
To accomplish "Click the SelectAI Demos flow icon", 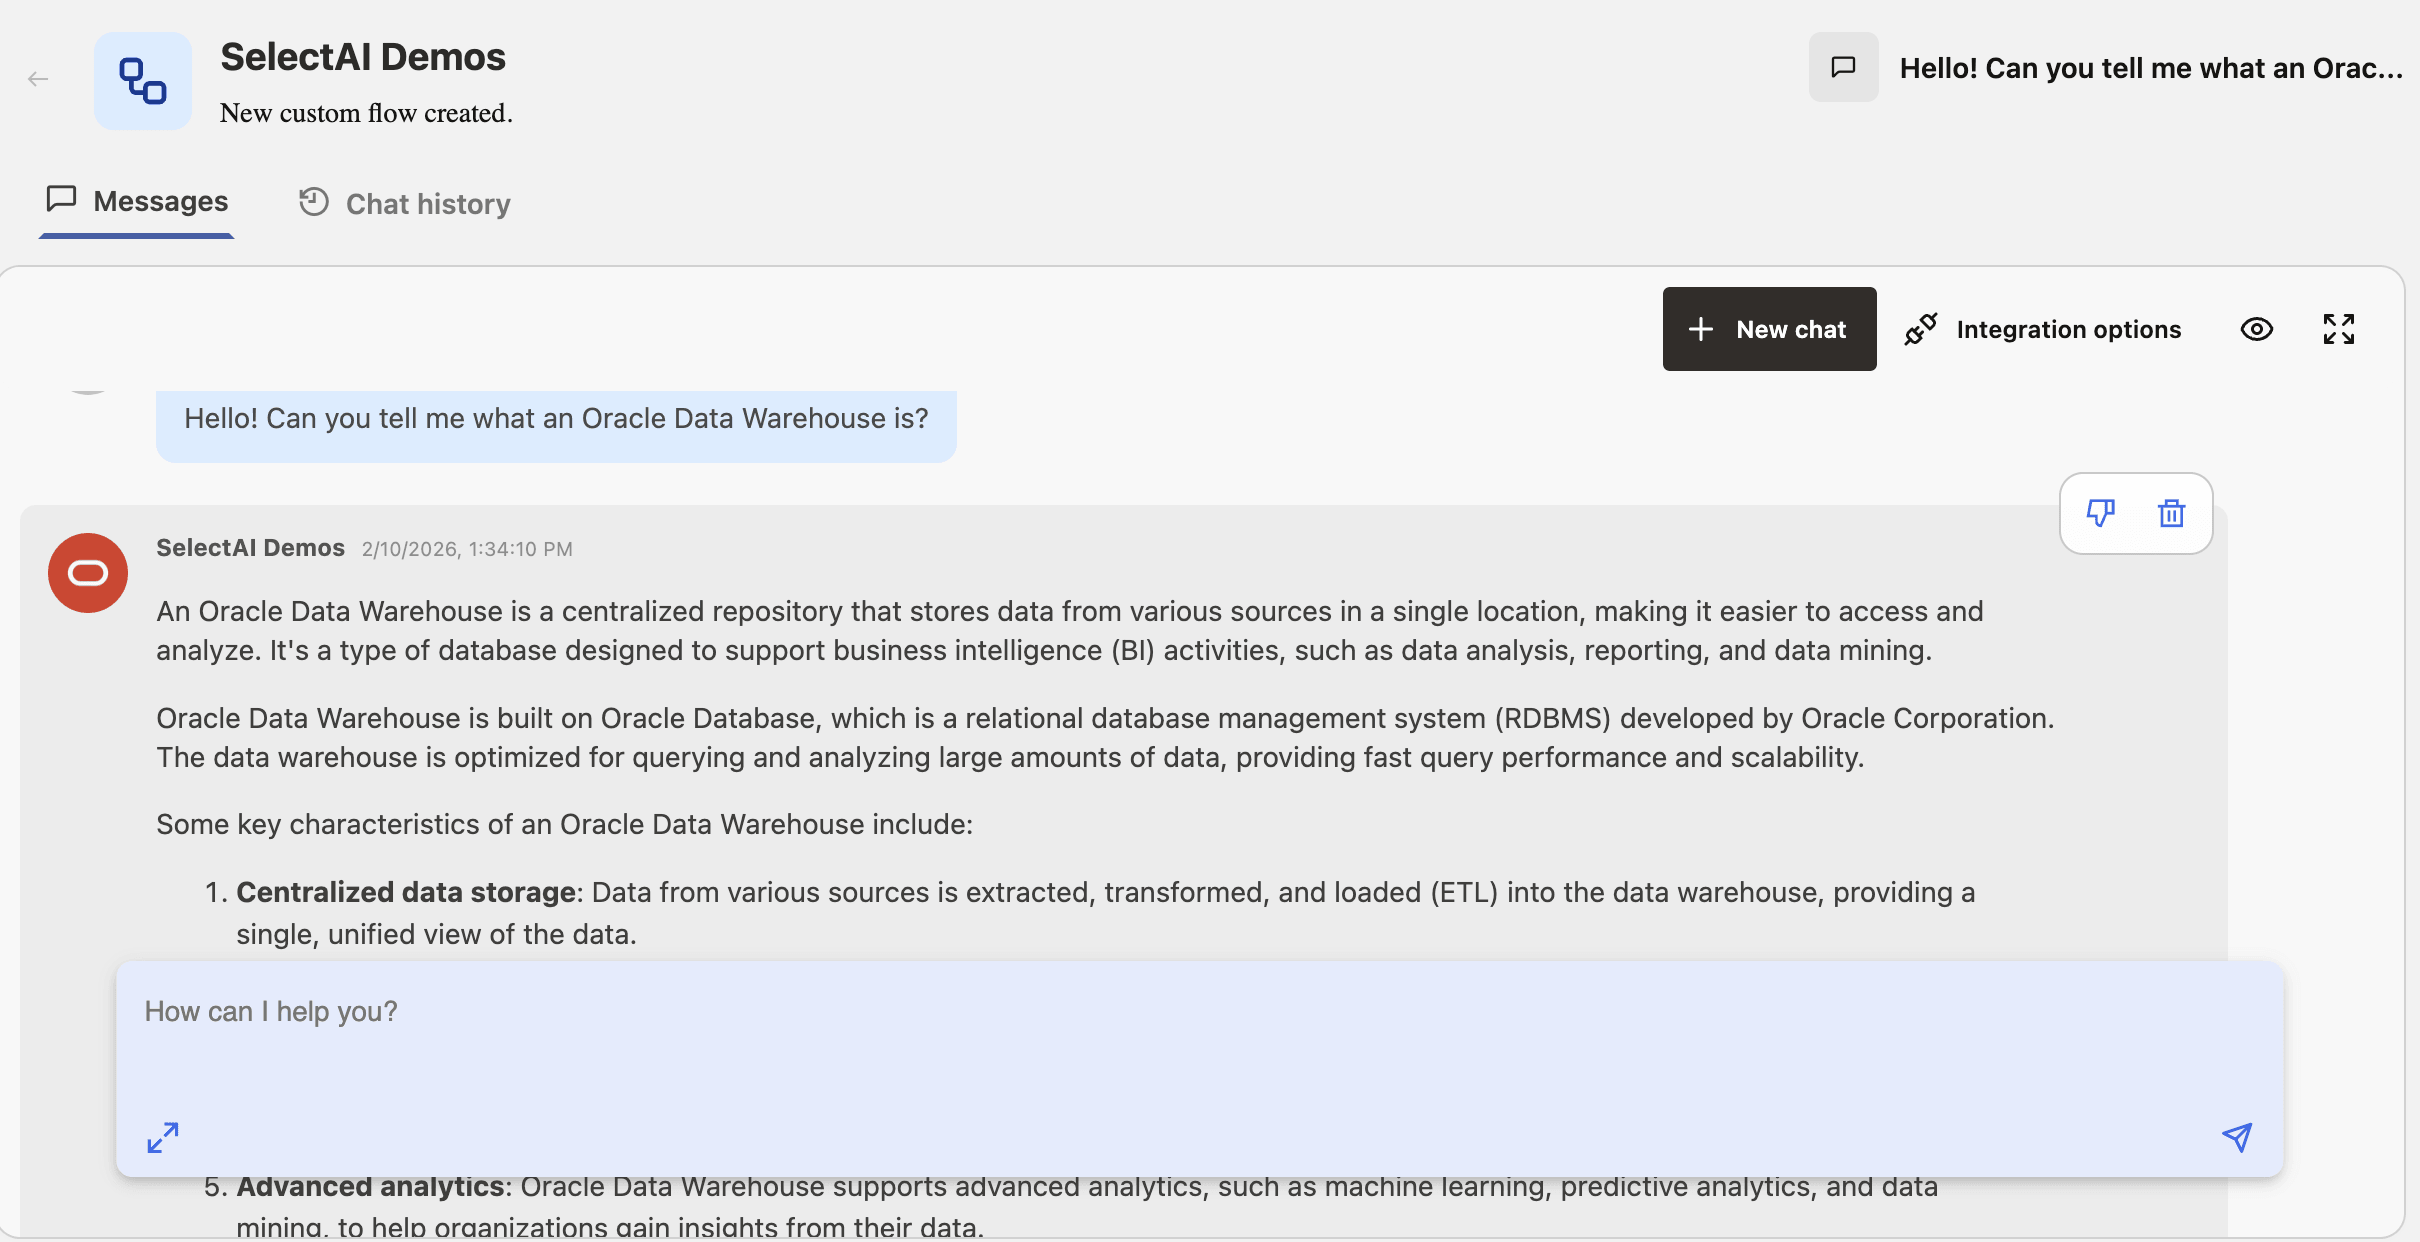I will [143, 81].
